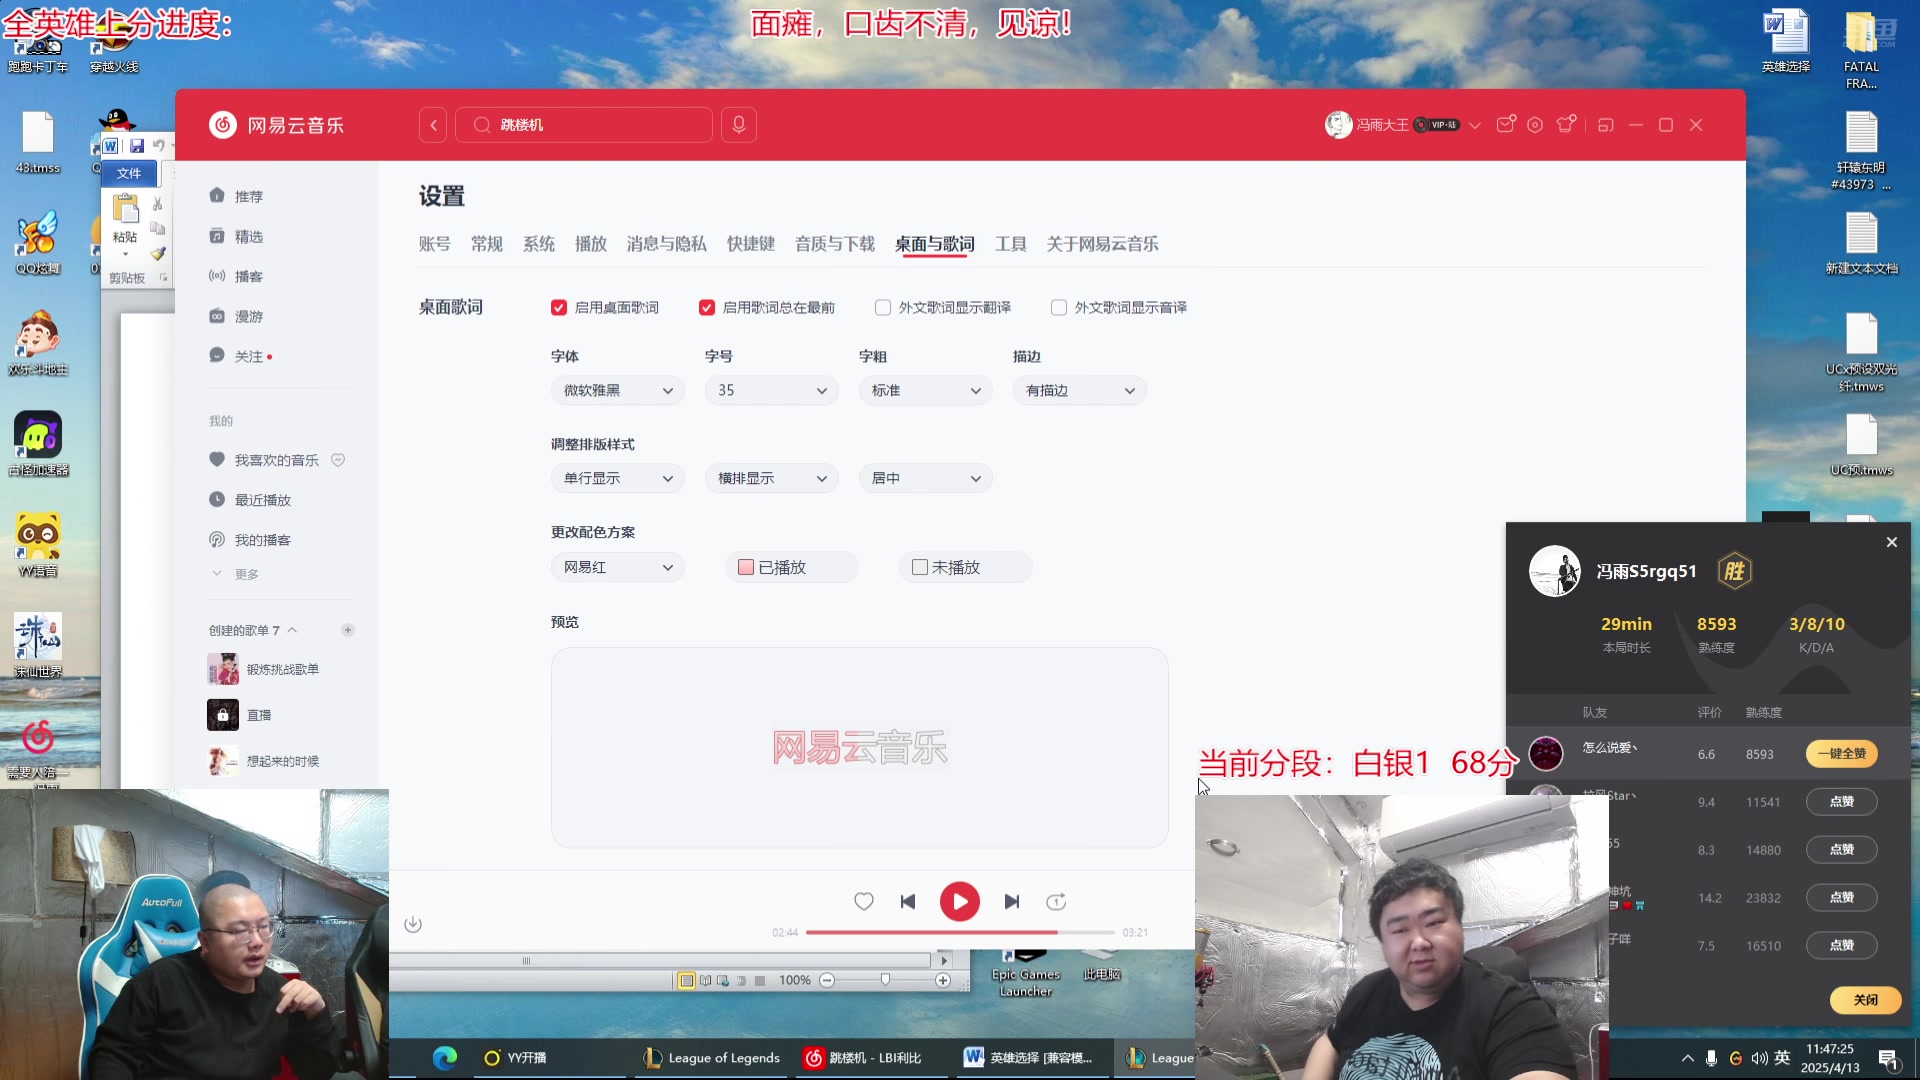
Task: Open the 字号 35 dropdown
Action: [771, 390]
